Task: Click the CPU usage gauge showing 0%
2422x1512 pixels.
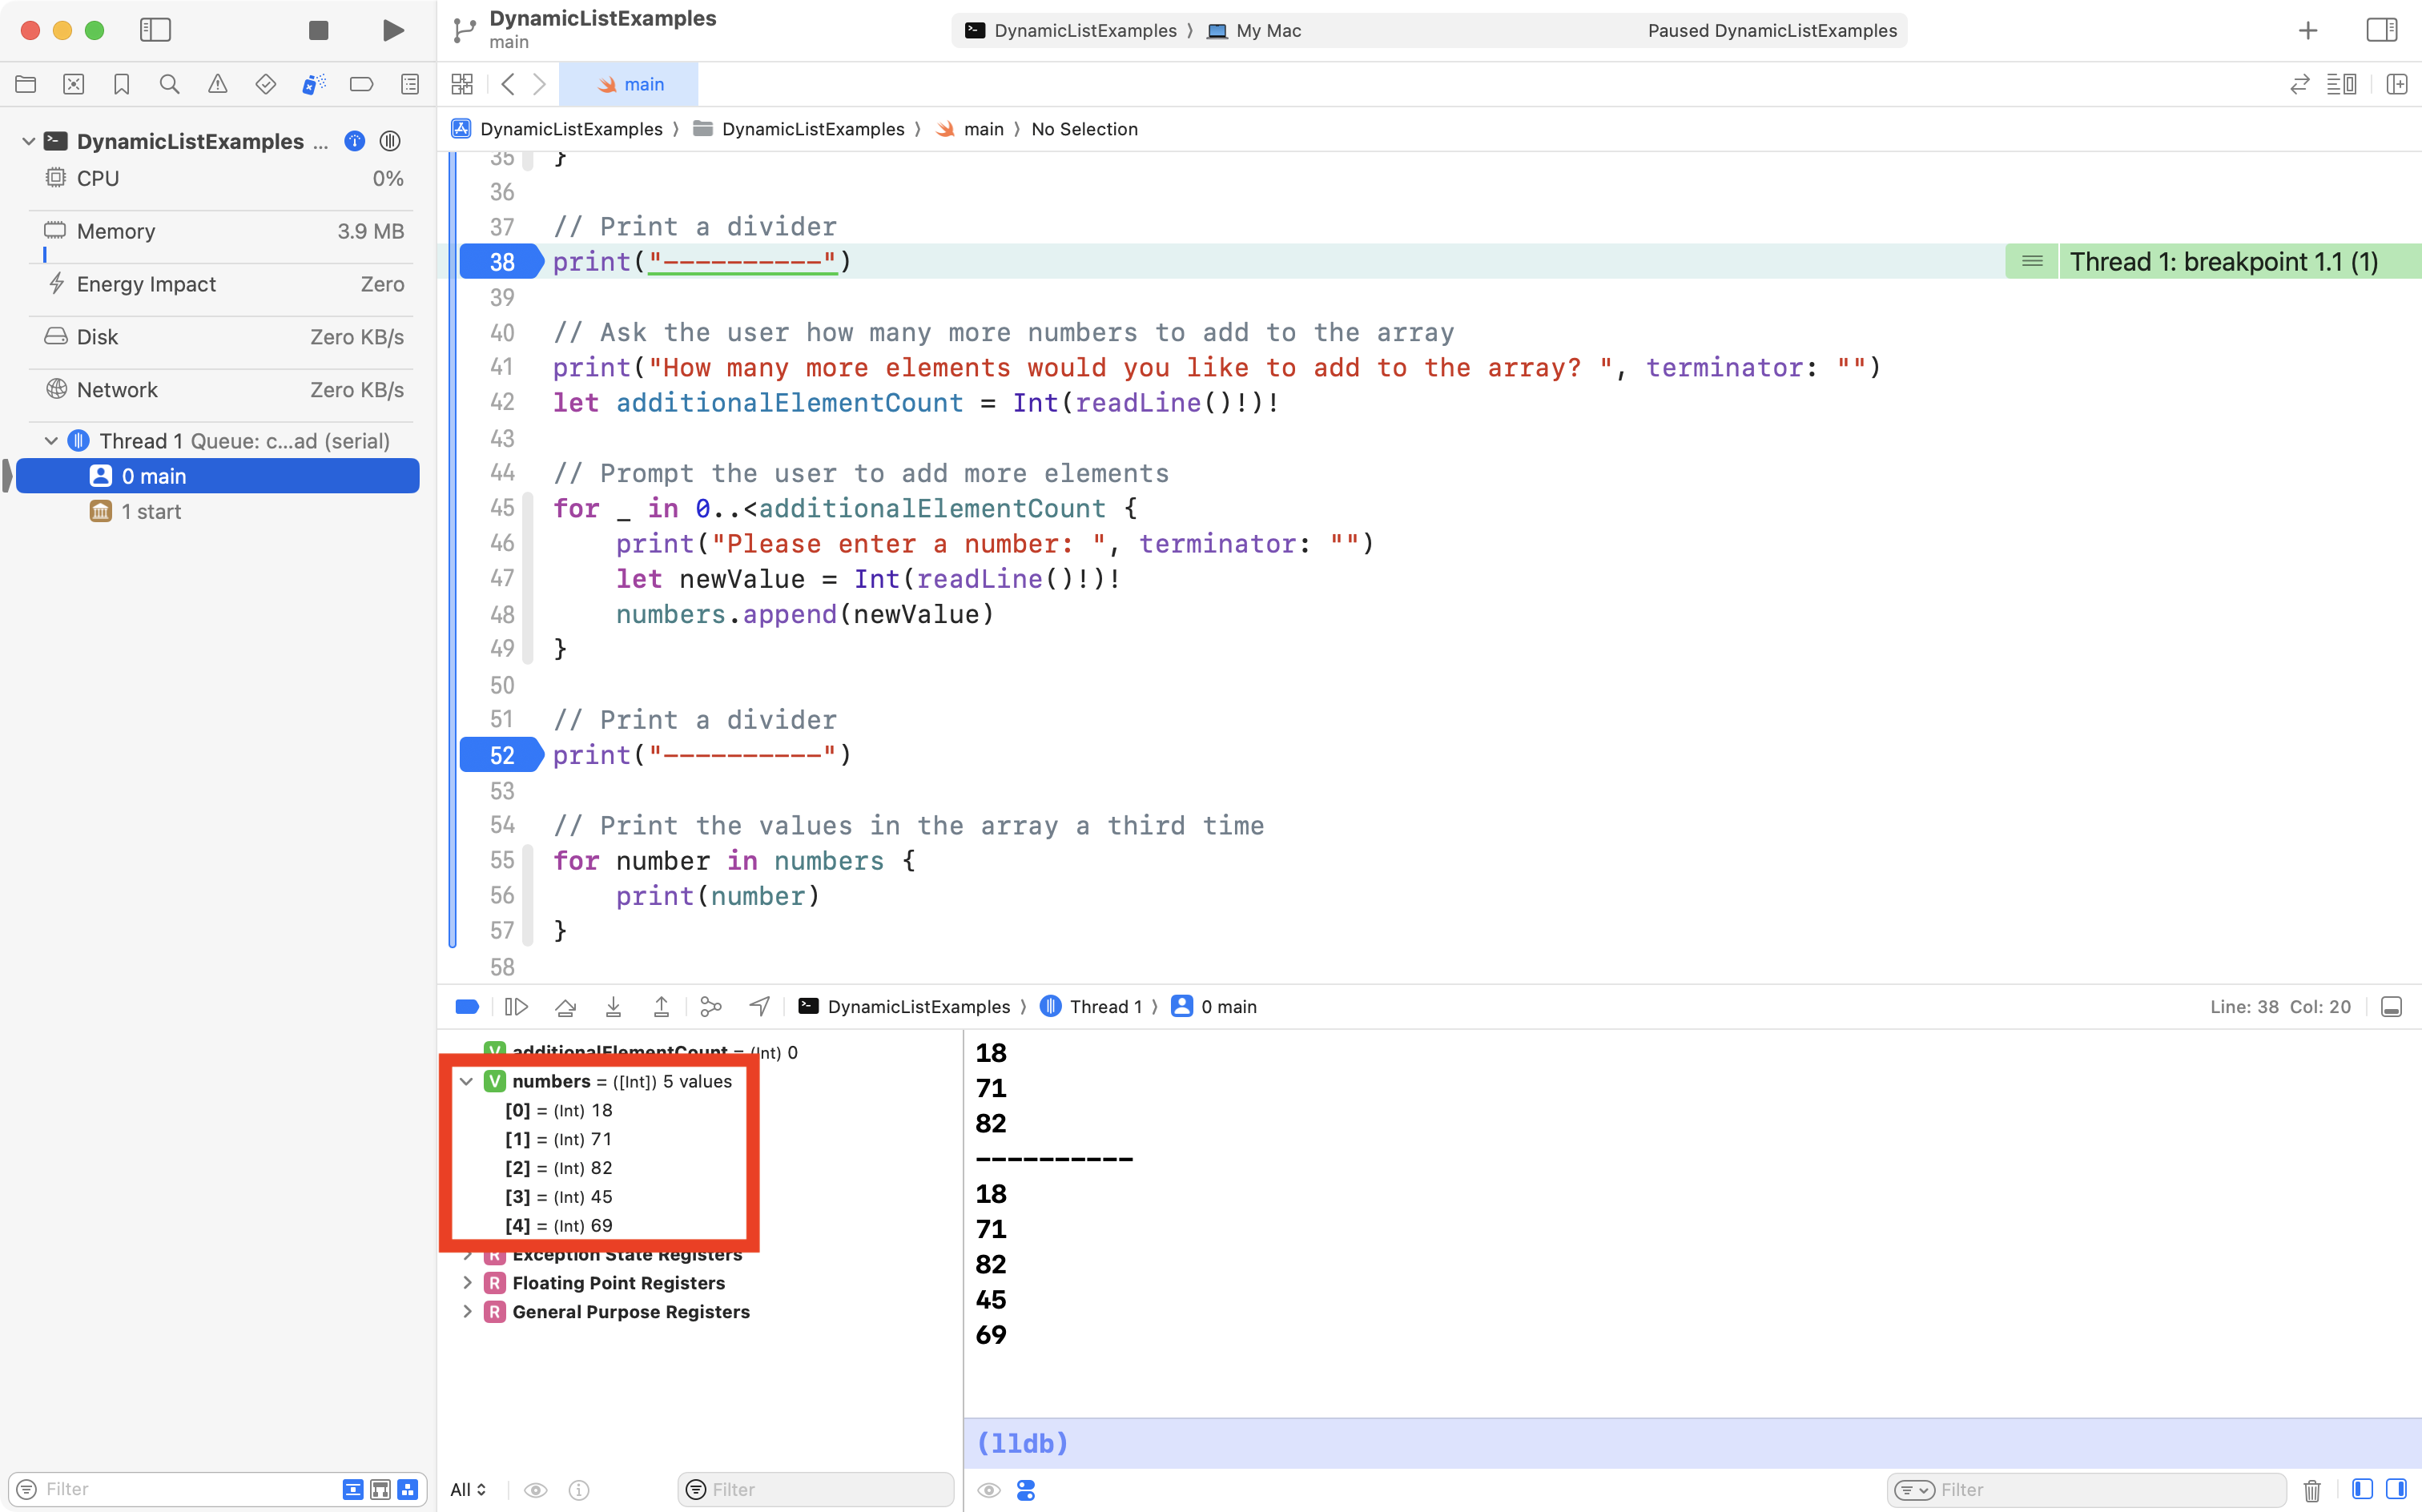Action: pos(220,178)
